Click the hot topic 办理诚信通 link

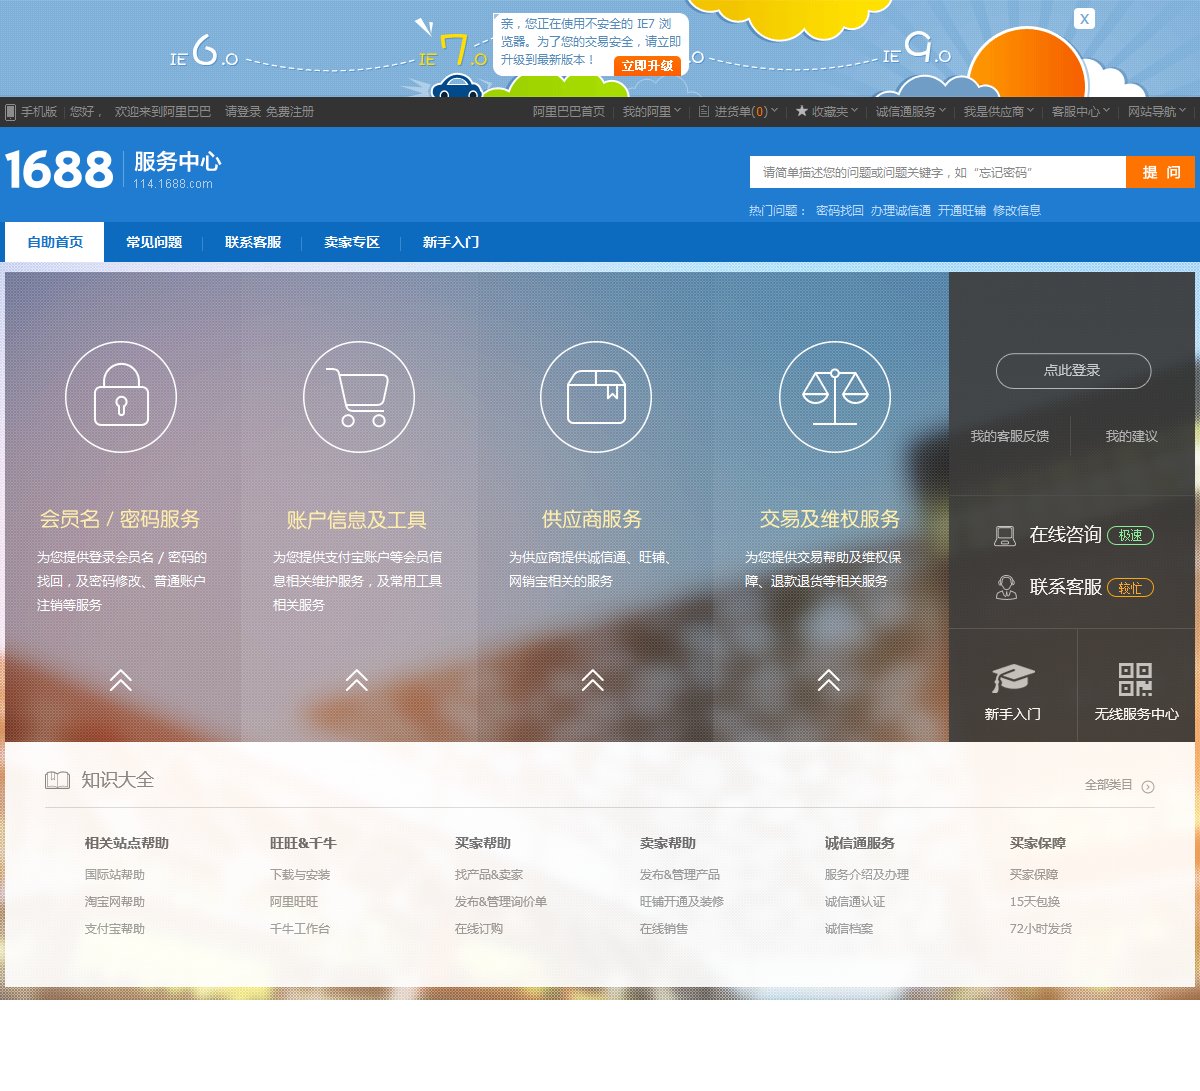tap(901, 211)
